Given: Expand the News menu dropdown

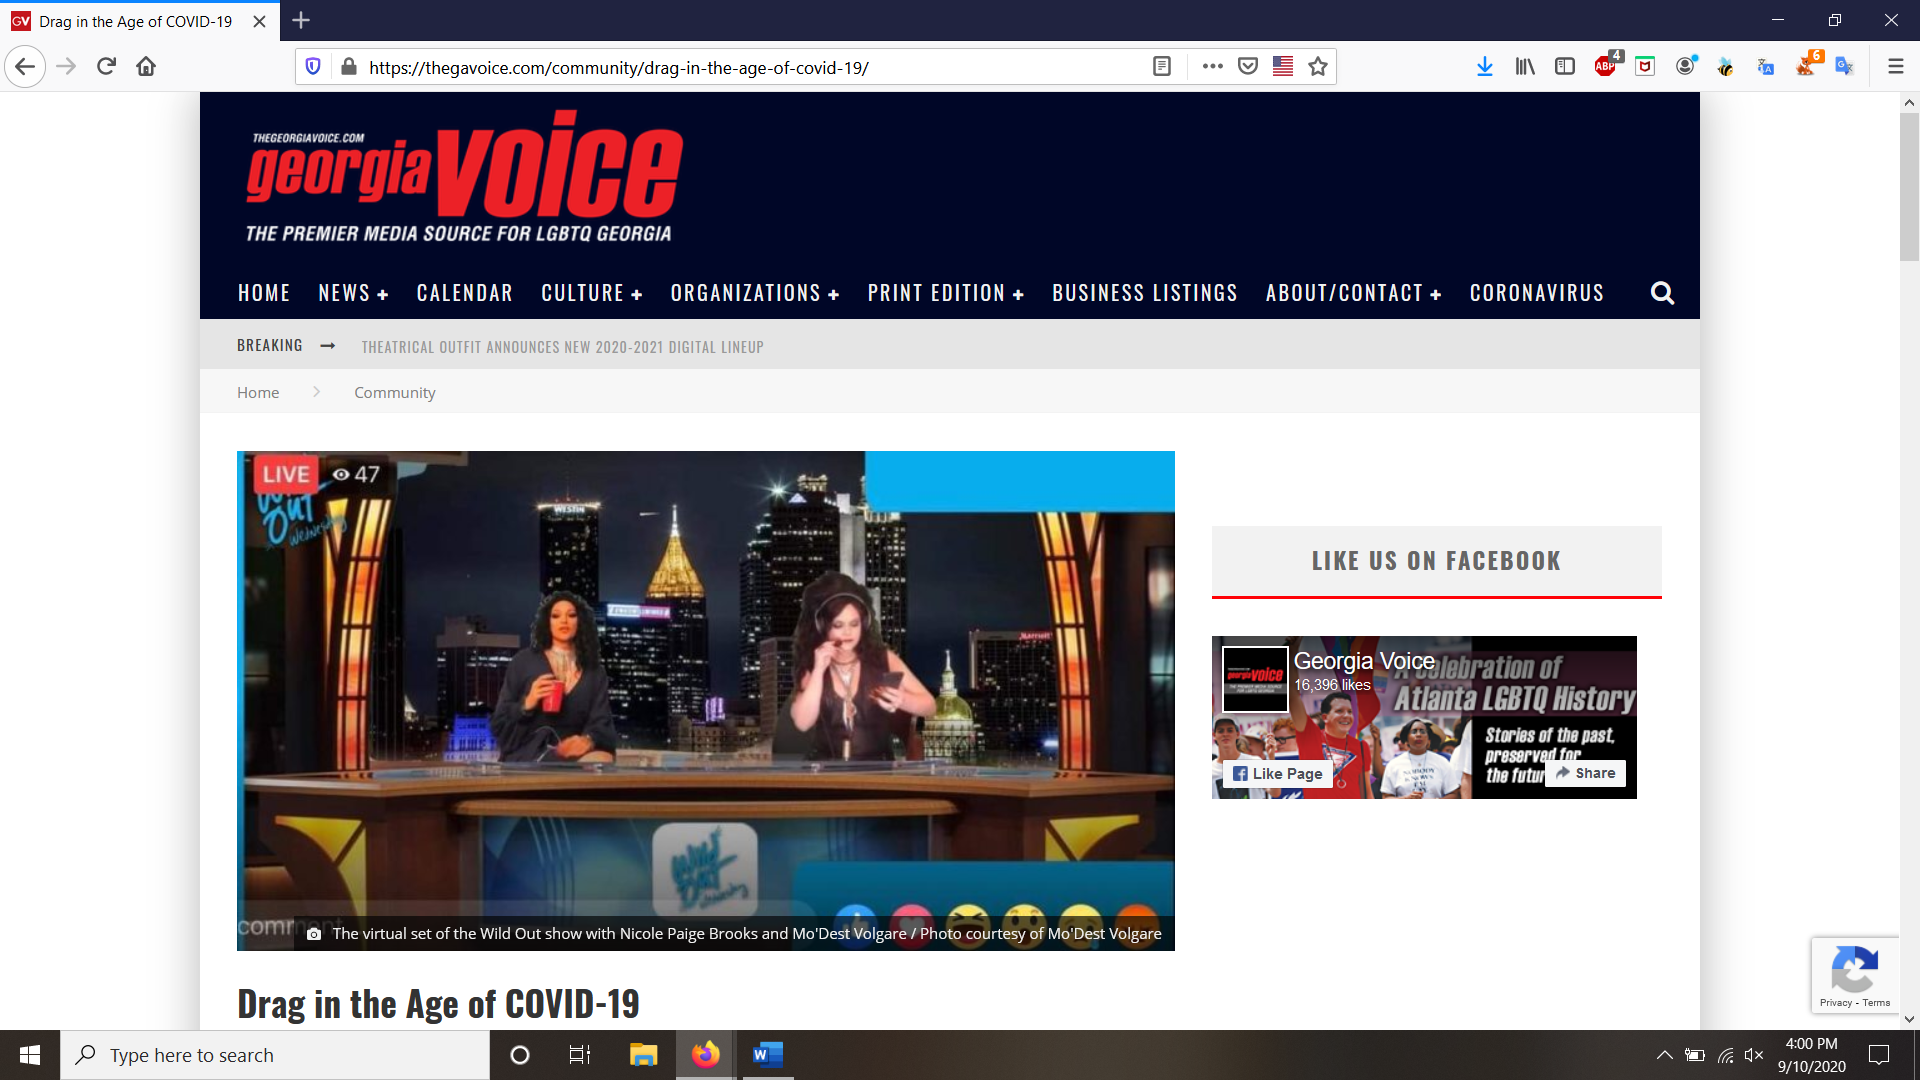Looking at the screenshot, I should [353, 293].
